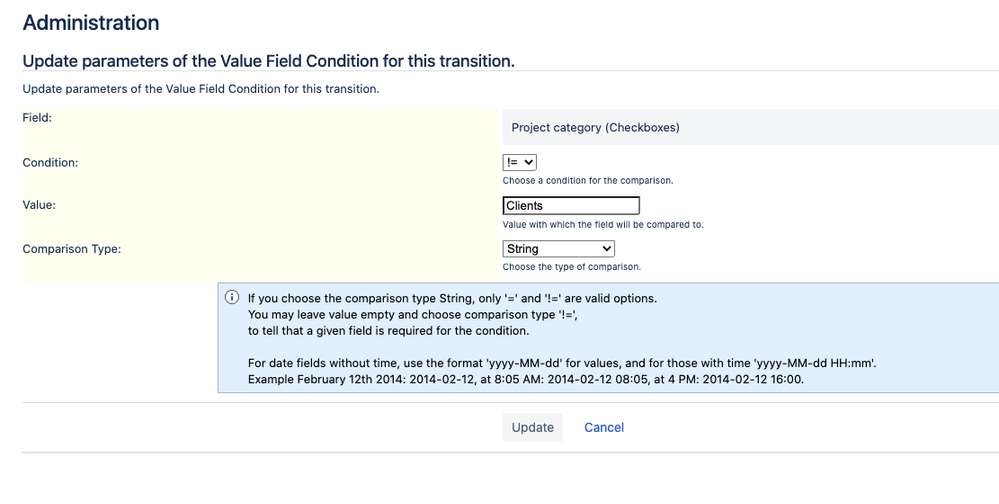999x504 pixels.
Task: Click the info line about 'yyyy-MM-dd' date format
Action: tap(562, 363)
